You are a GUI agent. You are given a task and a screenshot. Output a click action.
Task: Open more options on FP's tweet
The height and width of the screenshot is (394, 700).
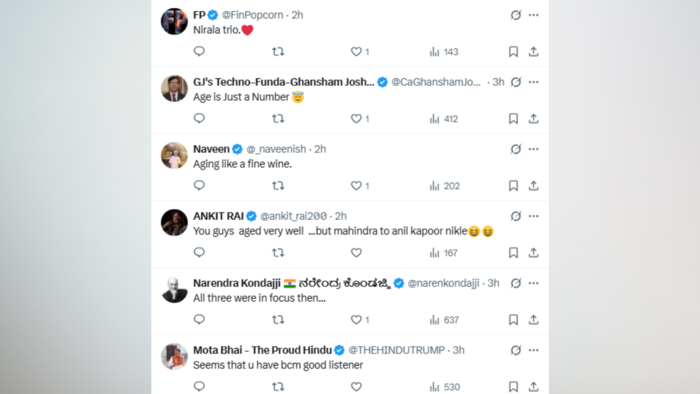click(533, 15)
